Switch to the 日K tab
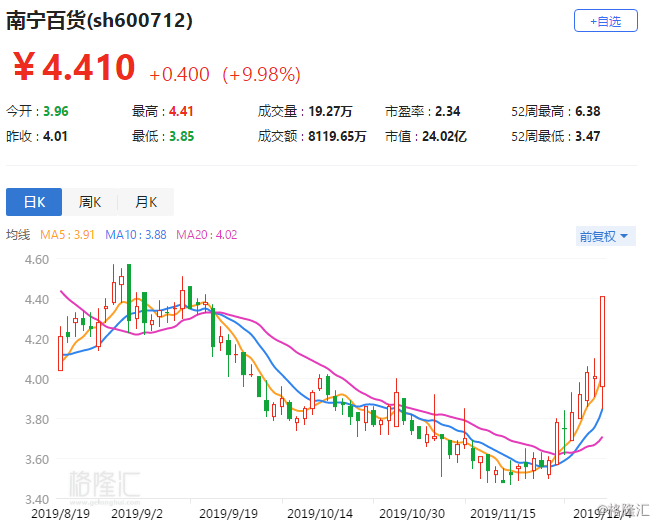Image resolution: width=657 pixels, height=524 pixels. 34,202
